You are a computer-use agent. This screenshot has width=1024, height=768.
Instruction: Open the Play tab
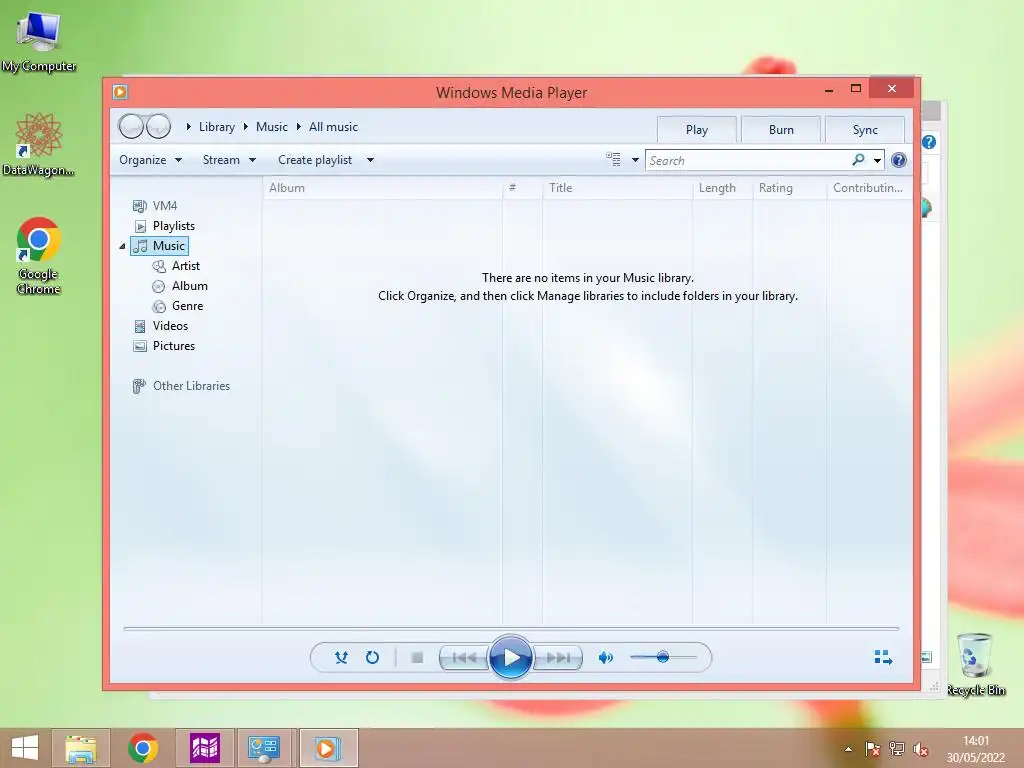pos(696,129)
